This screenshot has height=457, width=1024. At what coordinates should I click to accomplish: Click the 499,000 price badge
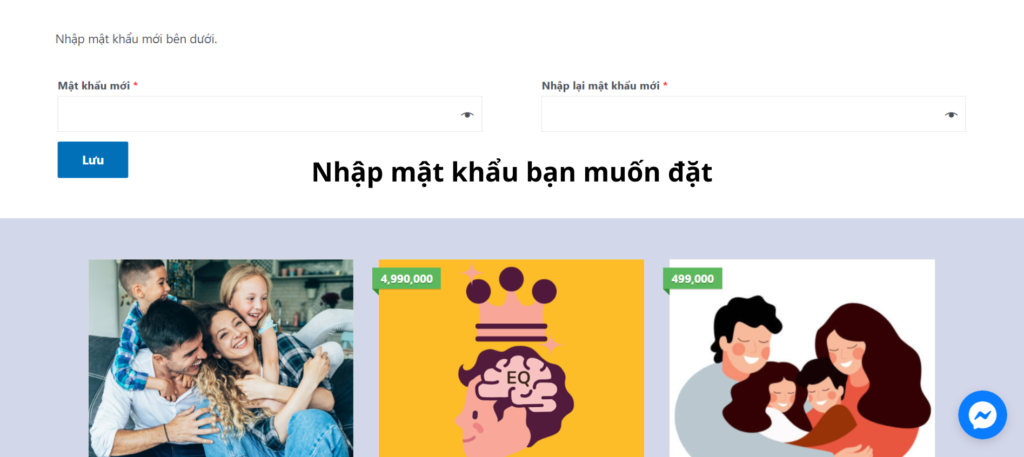[x=692, y=279]
